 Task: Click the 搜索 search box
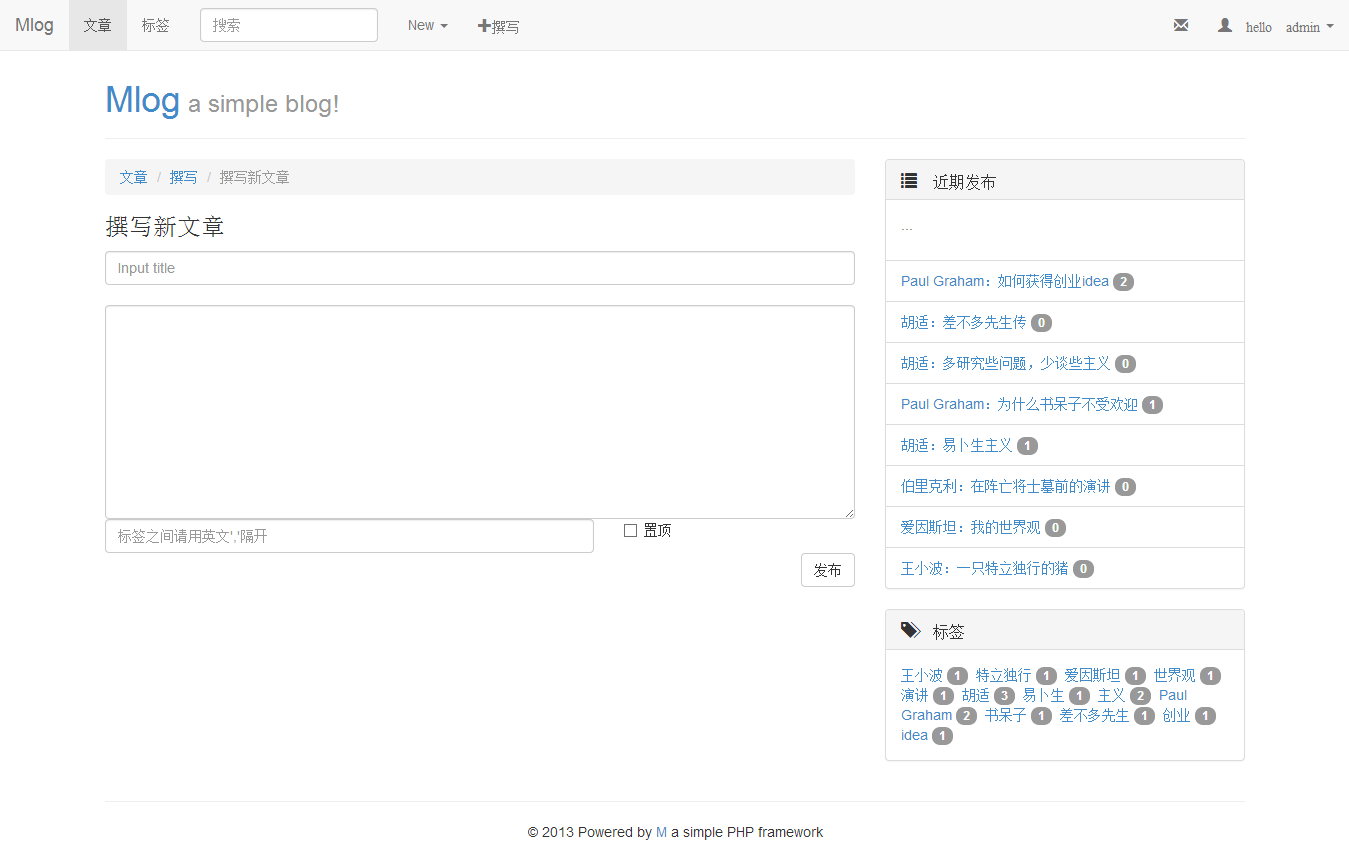coord(288,26)
